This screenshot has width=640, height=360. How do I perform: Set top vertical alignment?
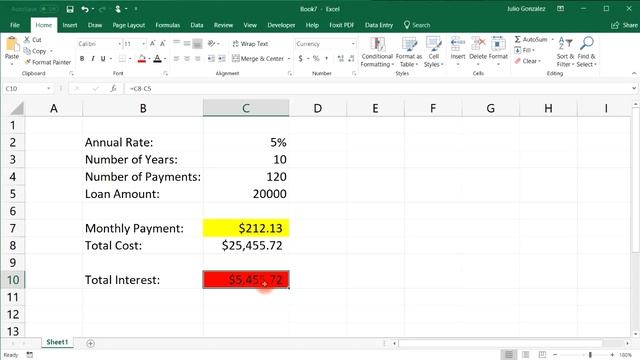point(176,43)
